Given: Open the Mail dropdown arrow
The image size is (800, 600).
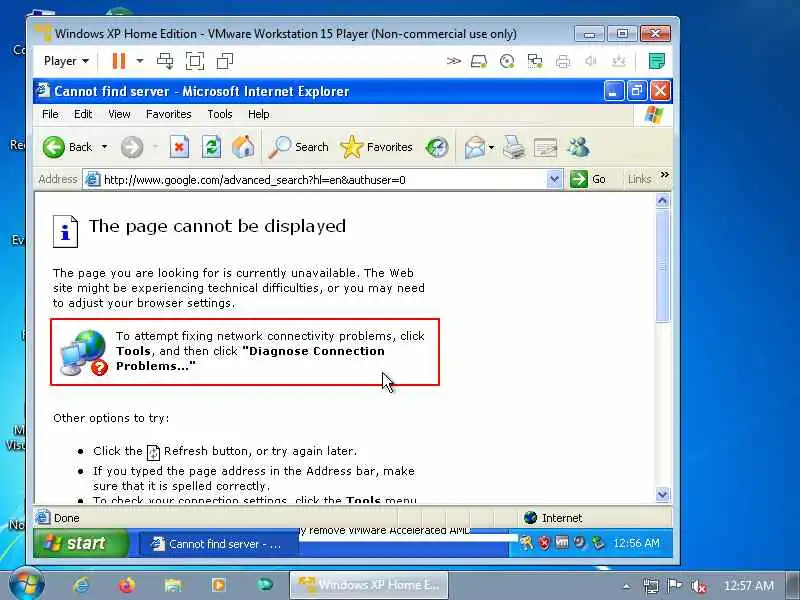Looking at the screenshot, I should (x=491, y=147).
